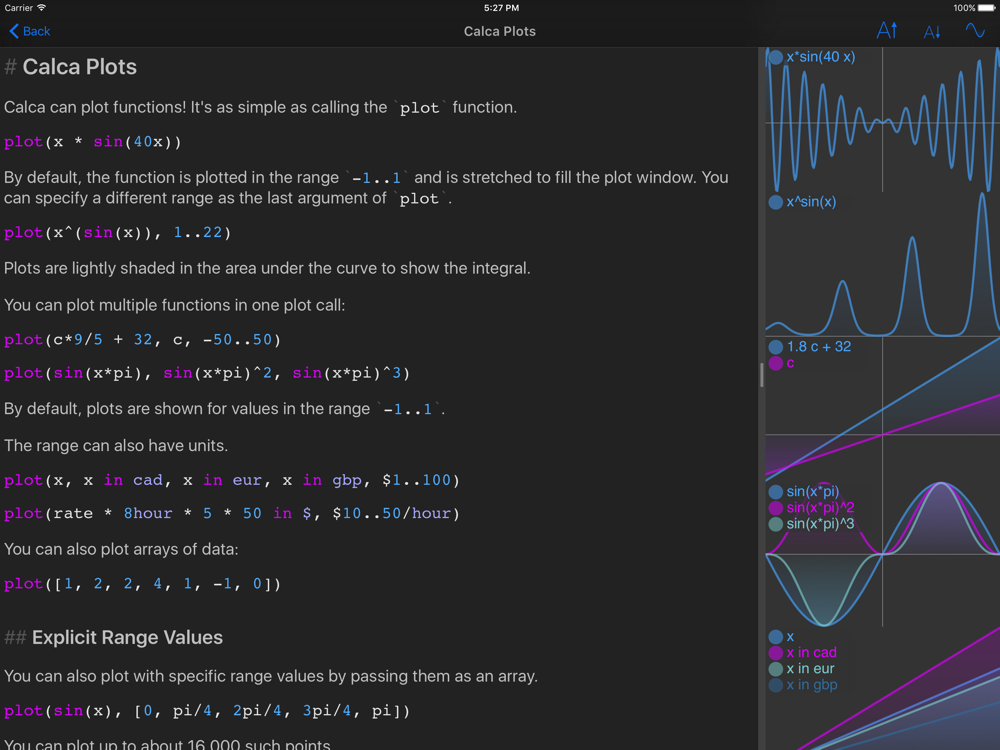Click the Wi-Fi icon in the status bar
The height and width of the screenshot is (750, 1000).
click(42, 8)
